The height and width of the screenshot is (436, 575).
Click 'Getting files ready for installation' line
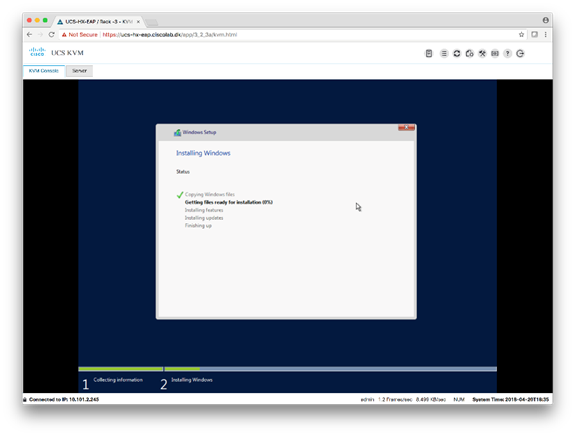[229, 202]
